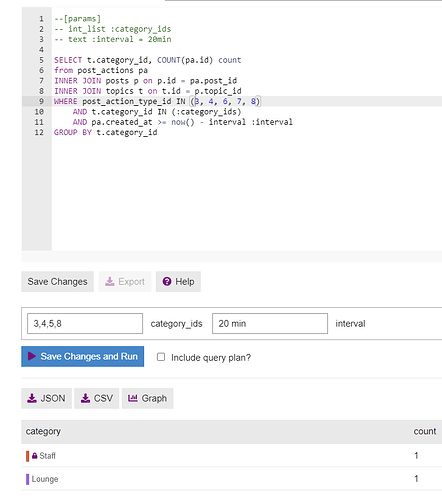Sort results by count column header

coord(425,431)
